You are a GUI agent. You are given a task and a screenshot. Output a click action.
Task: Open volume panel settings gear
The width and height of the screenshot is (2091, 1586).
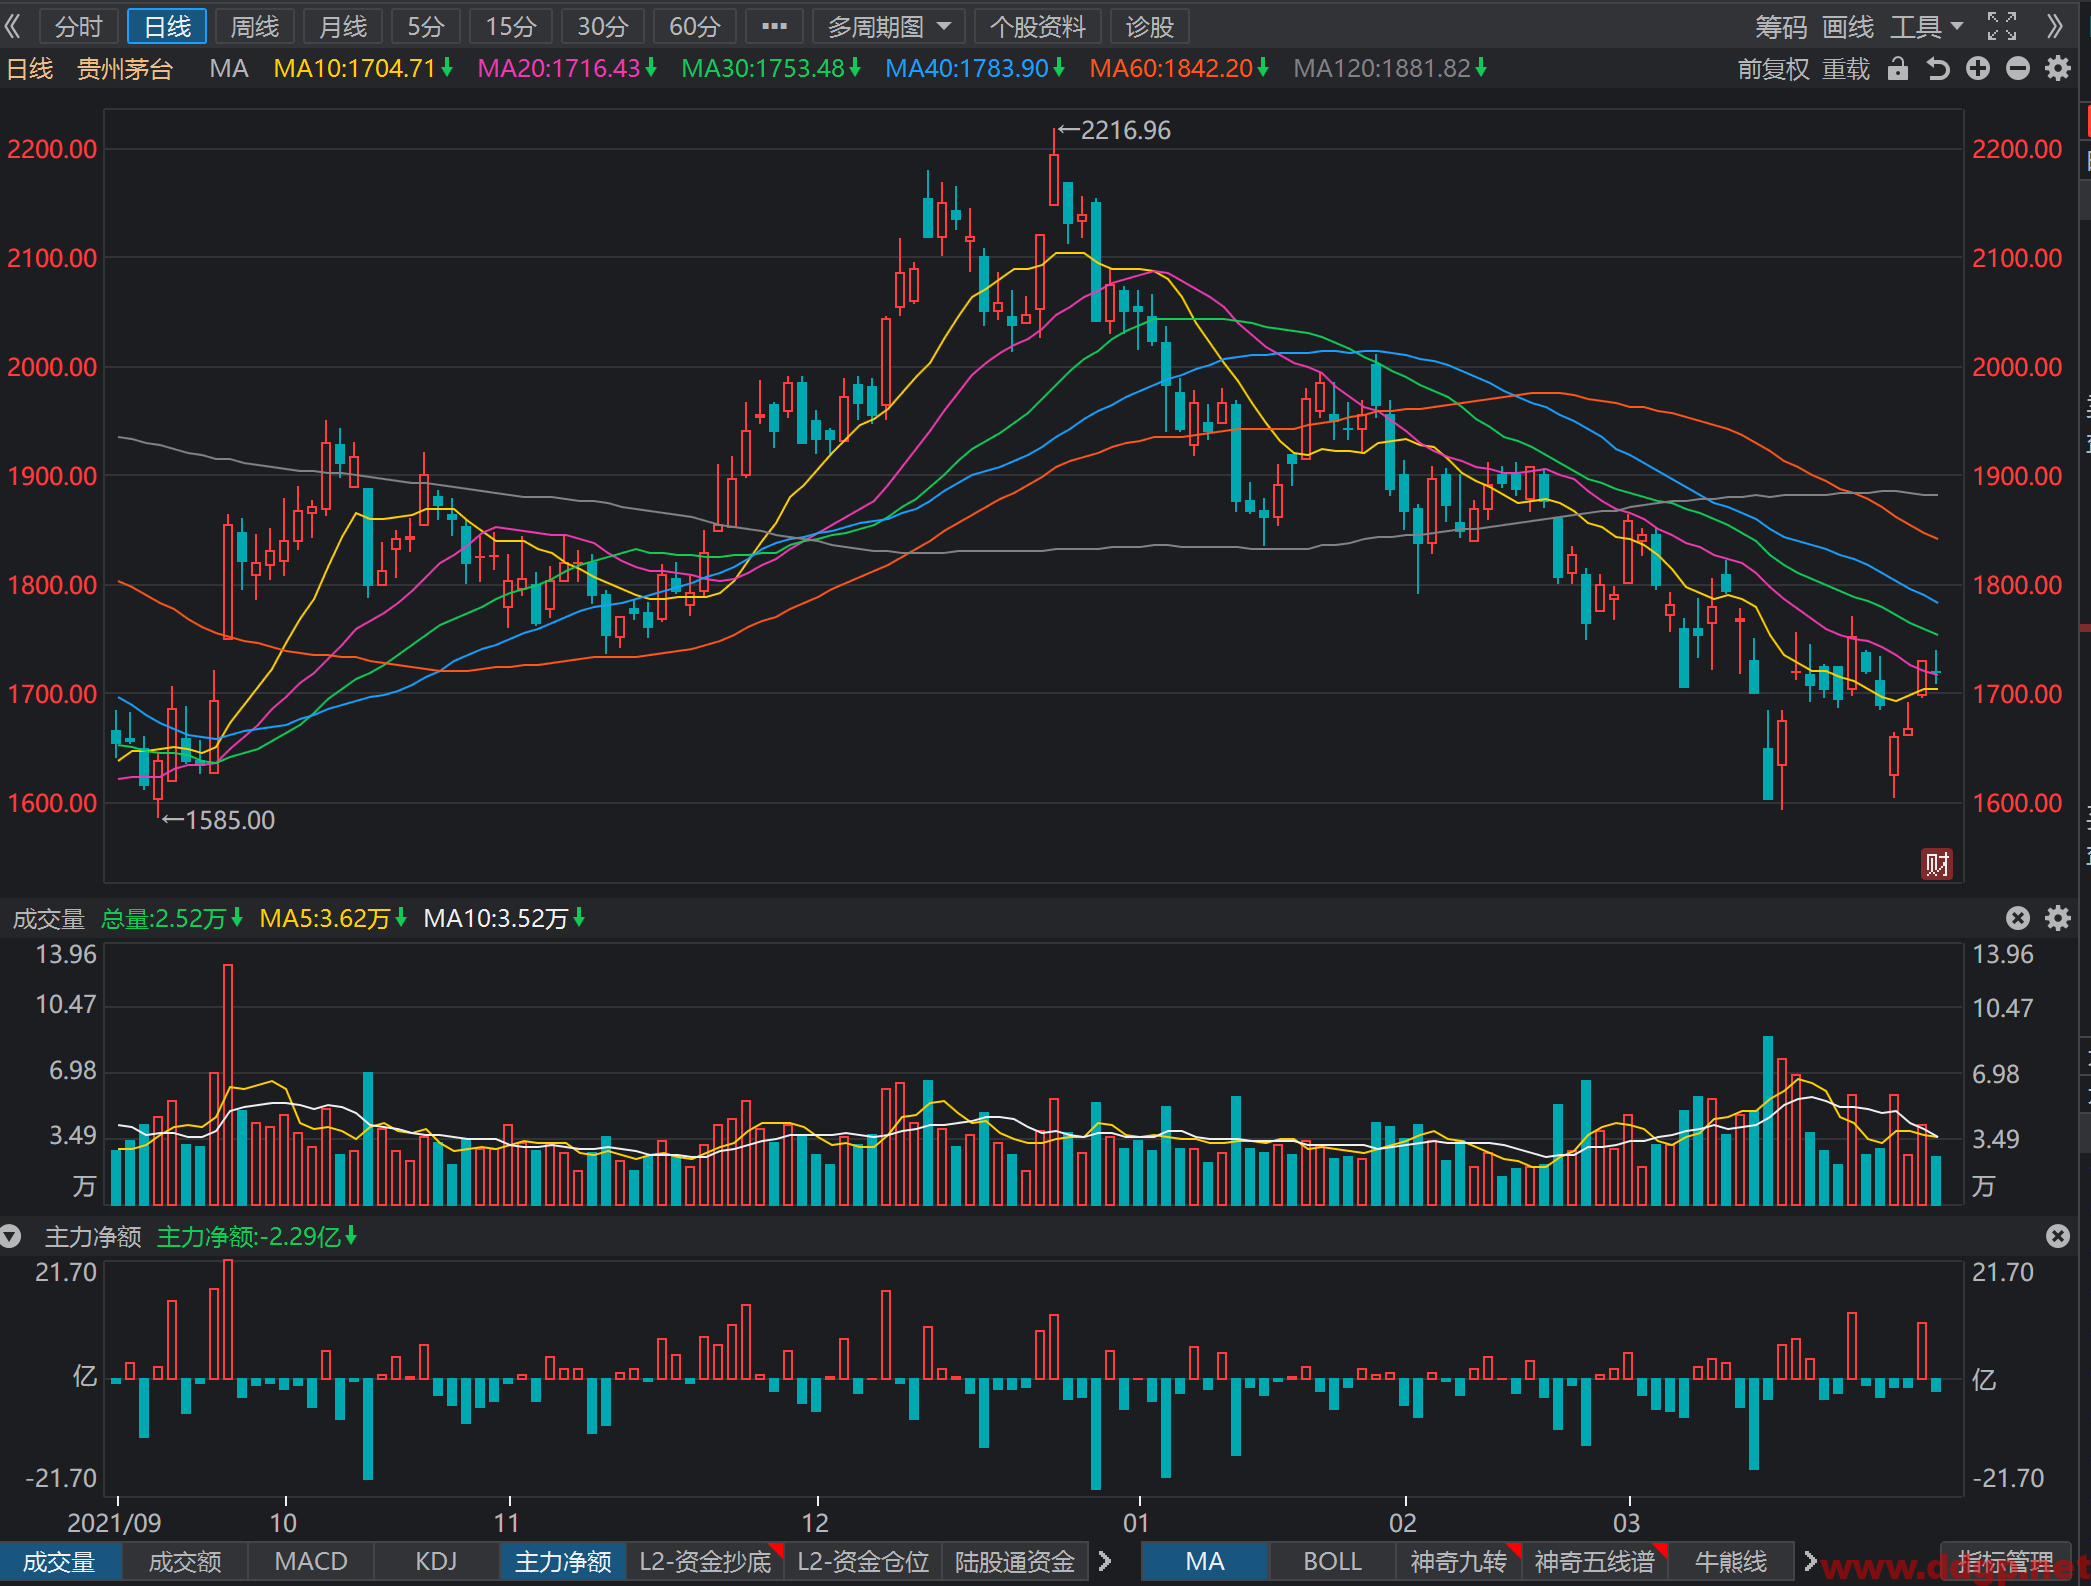pyautogui.click(x=2058, y=918)
